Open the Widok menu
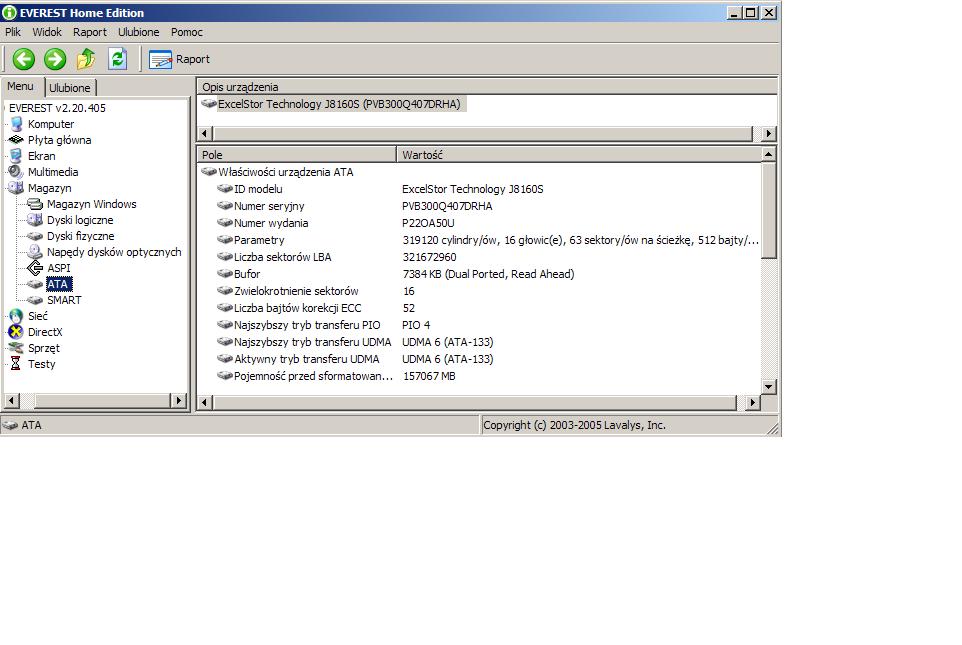 pos(47,32)
